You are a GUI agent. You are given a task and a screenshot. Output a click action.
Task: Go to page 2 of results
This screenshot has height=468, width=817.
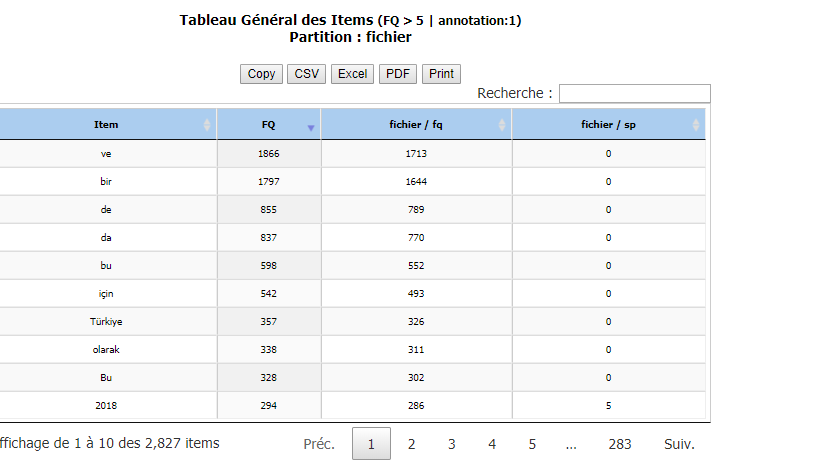tap(411, 444)
